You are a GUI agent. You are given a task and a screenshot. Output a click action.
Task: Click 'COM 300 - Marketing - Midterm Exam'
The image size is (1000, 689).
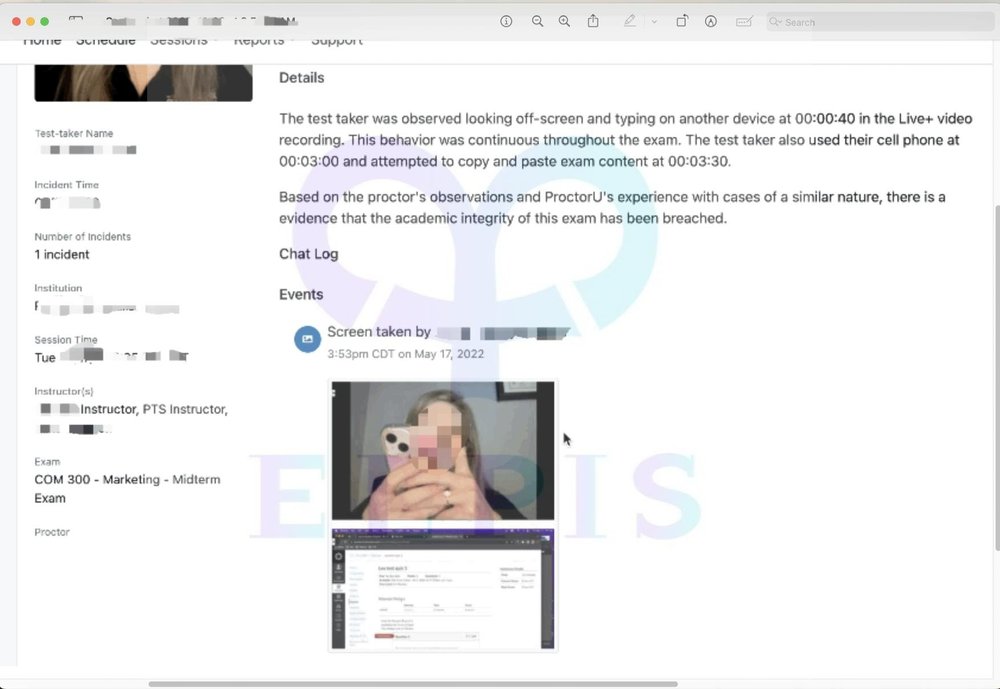[128, 489]
